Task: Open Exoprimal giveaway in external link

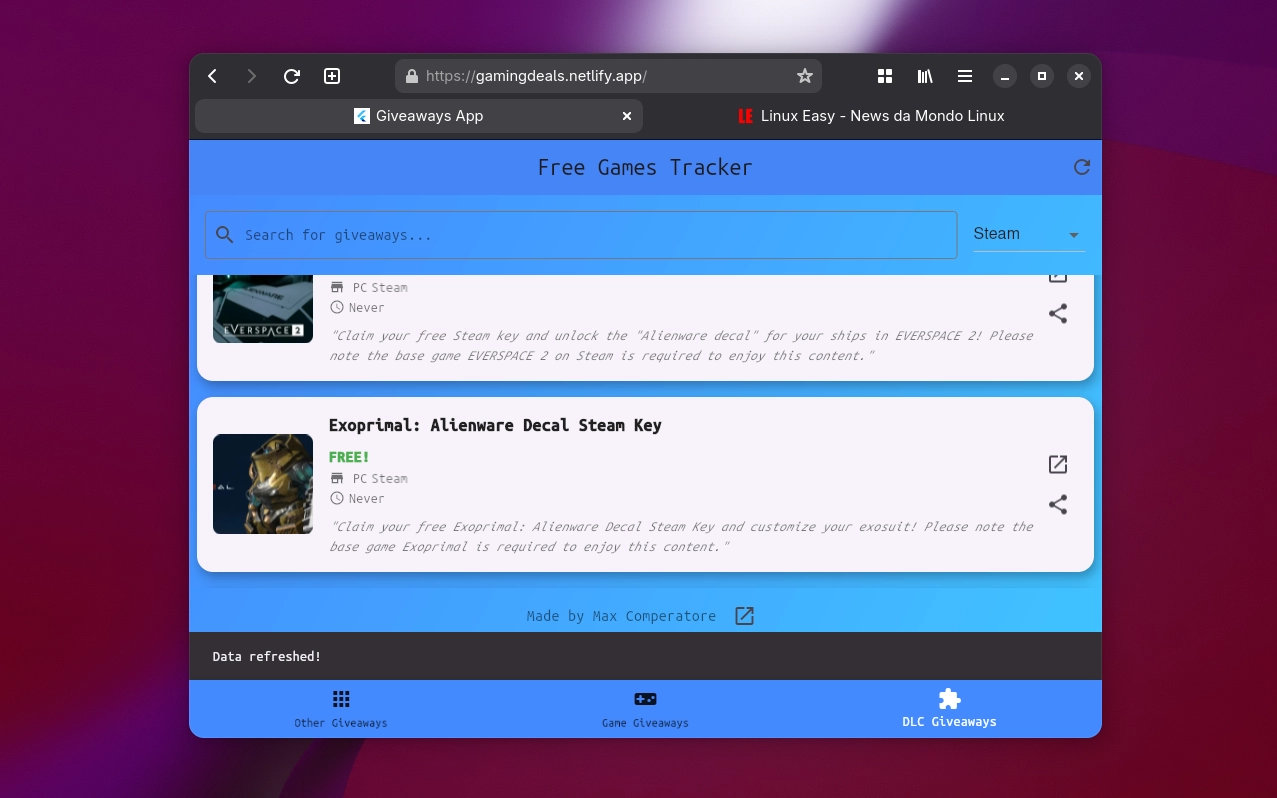Action: pos(1058,464)
